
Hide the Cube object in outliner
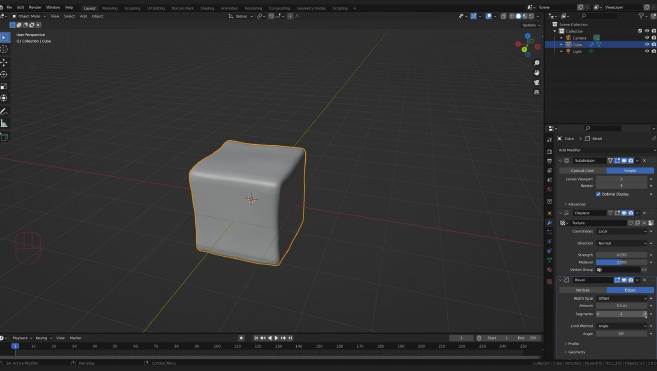point(647,44)
